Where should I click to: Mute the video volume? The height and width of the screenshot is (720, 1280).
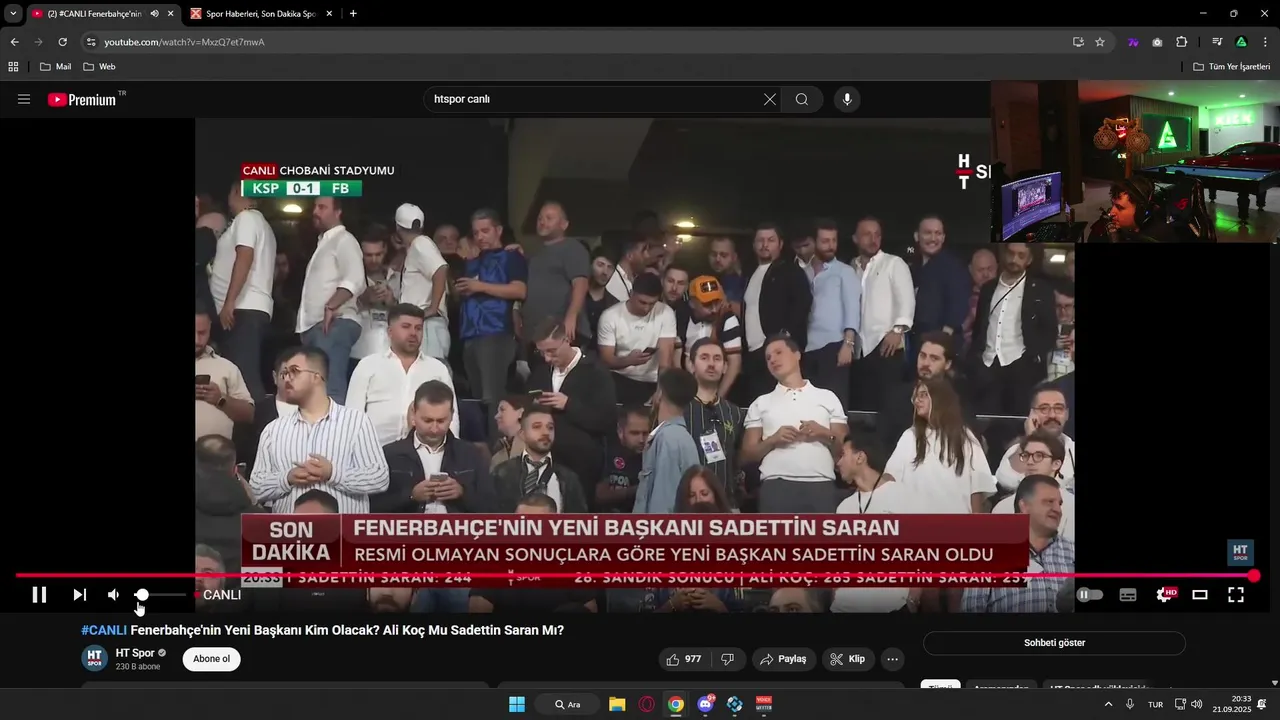(114, 595)
